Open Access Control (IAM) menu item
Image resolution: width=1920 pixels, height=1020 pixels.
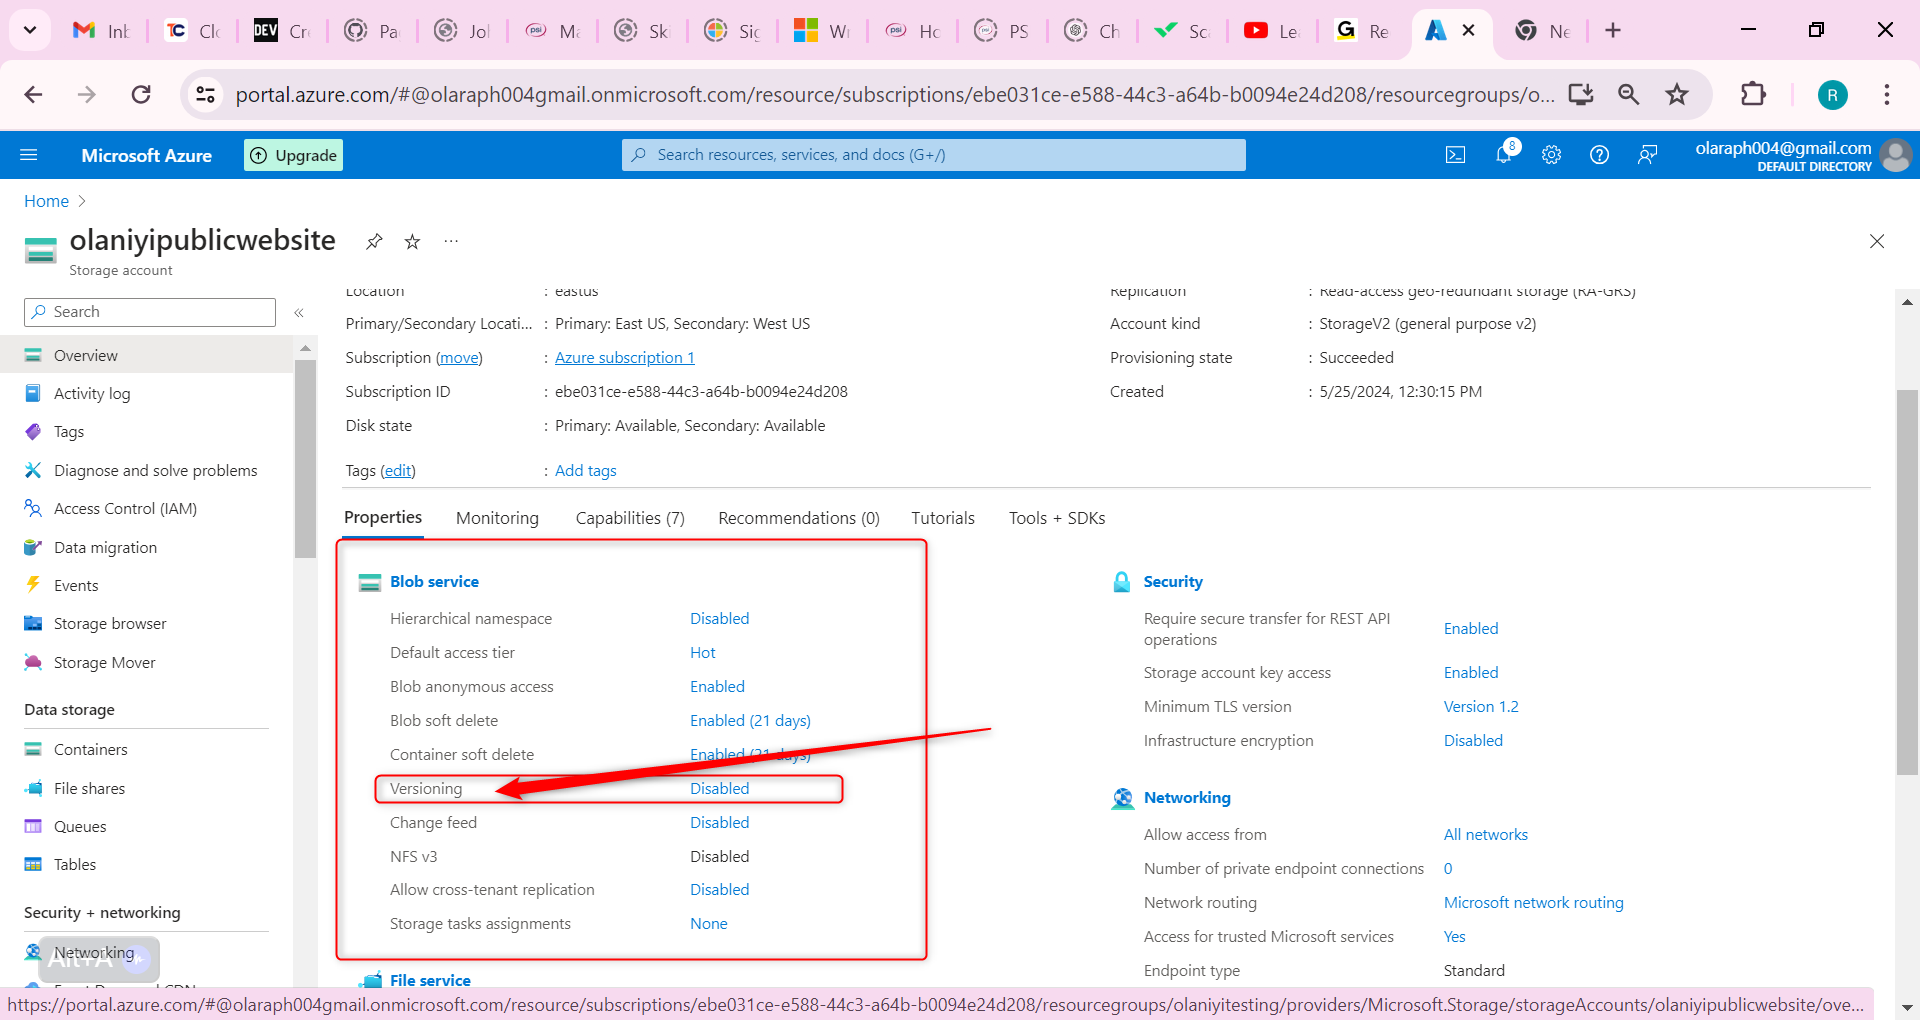pyautogui.click(x=125, y=509)
